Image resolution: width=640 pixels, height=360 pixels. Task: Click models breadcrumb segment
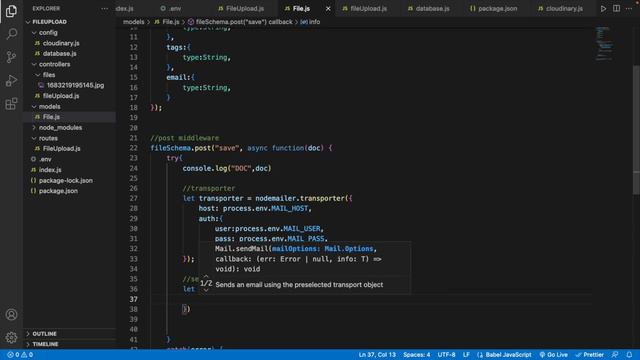point(133,22)
